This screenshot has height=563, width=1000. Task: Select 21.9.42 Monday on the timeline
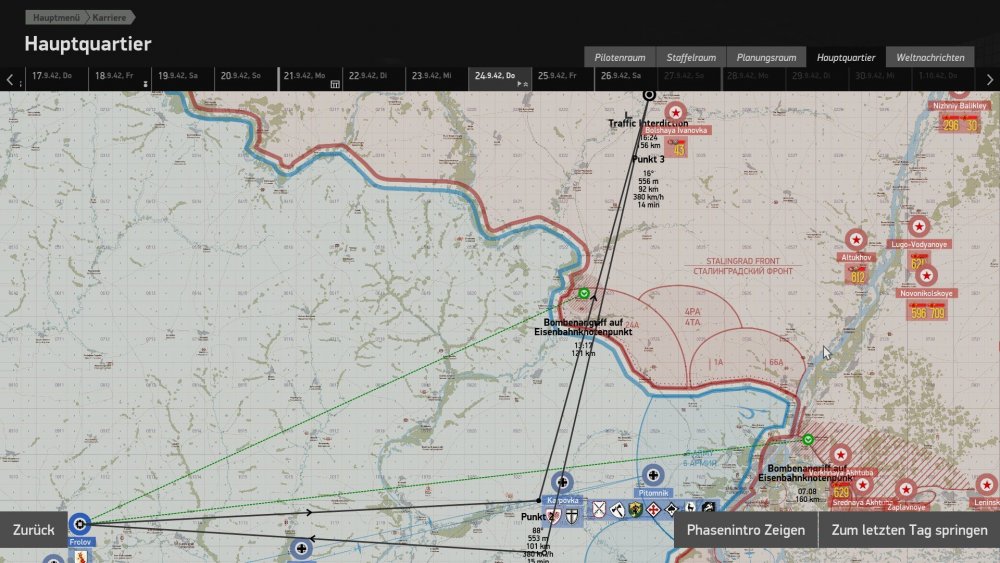coord(306,76)
